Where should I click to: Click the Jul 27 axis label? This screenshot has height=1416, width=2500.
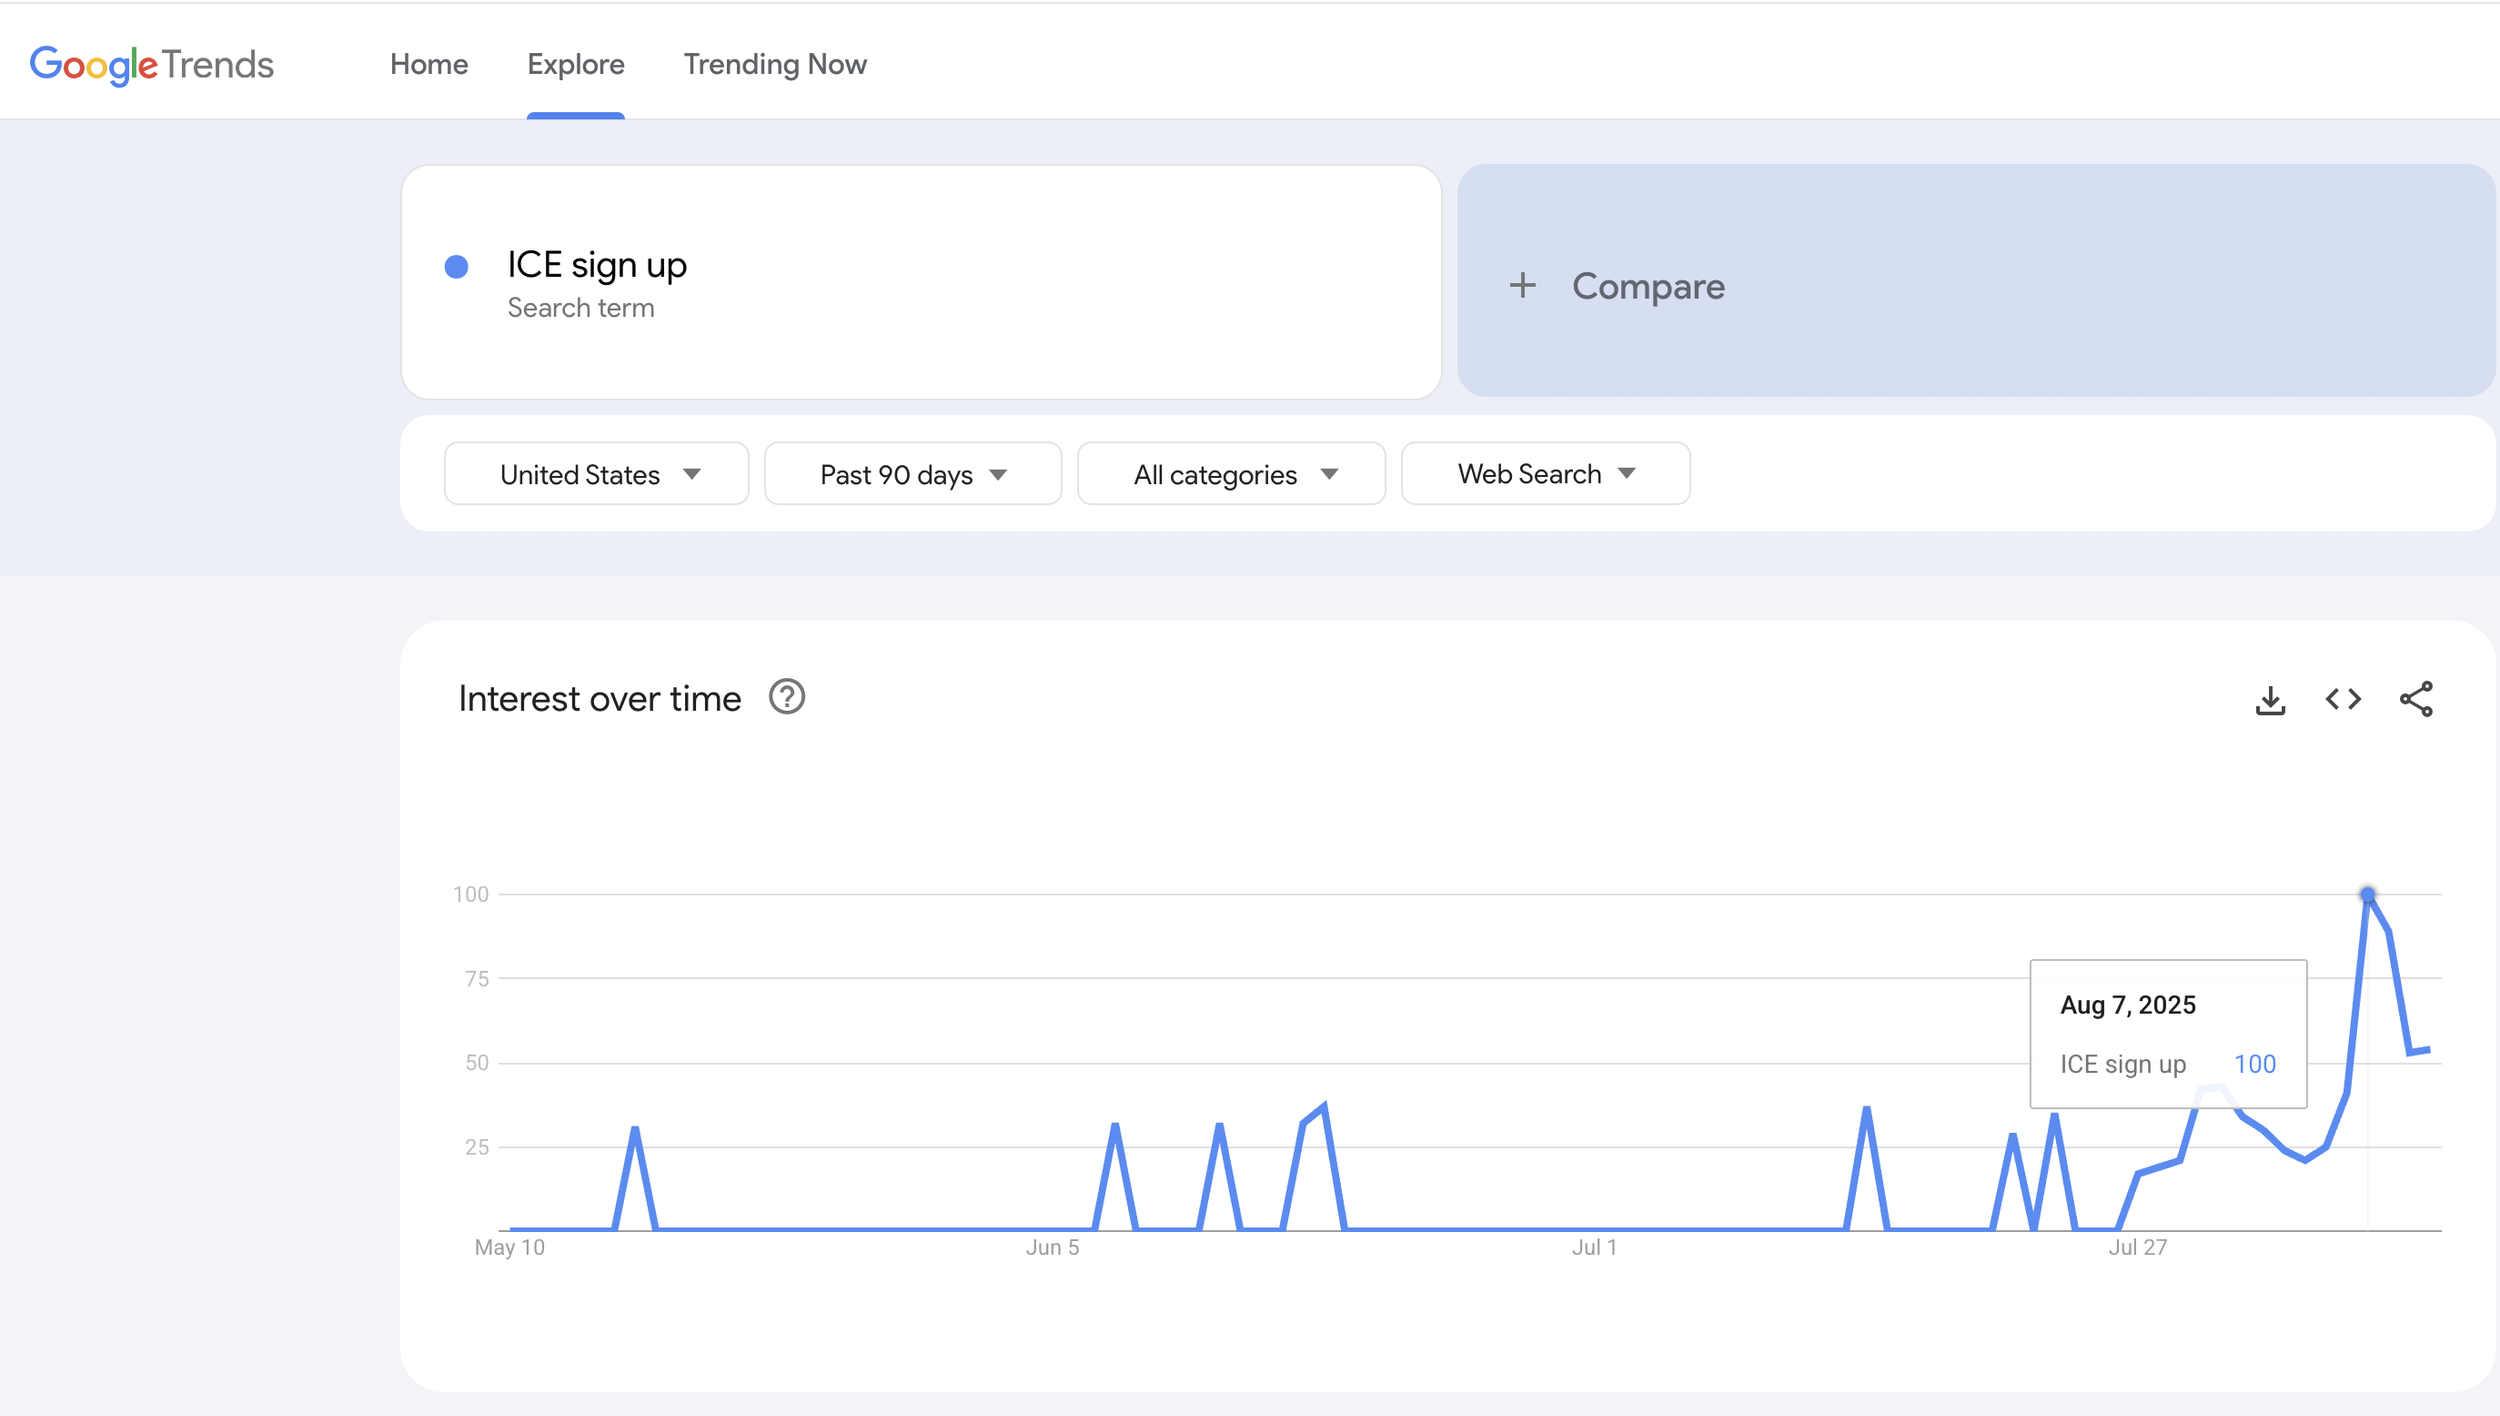pos(2137,1248)
